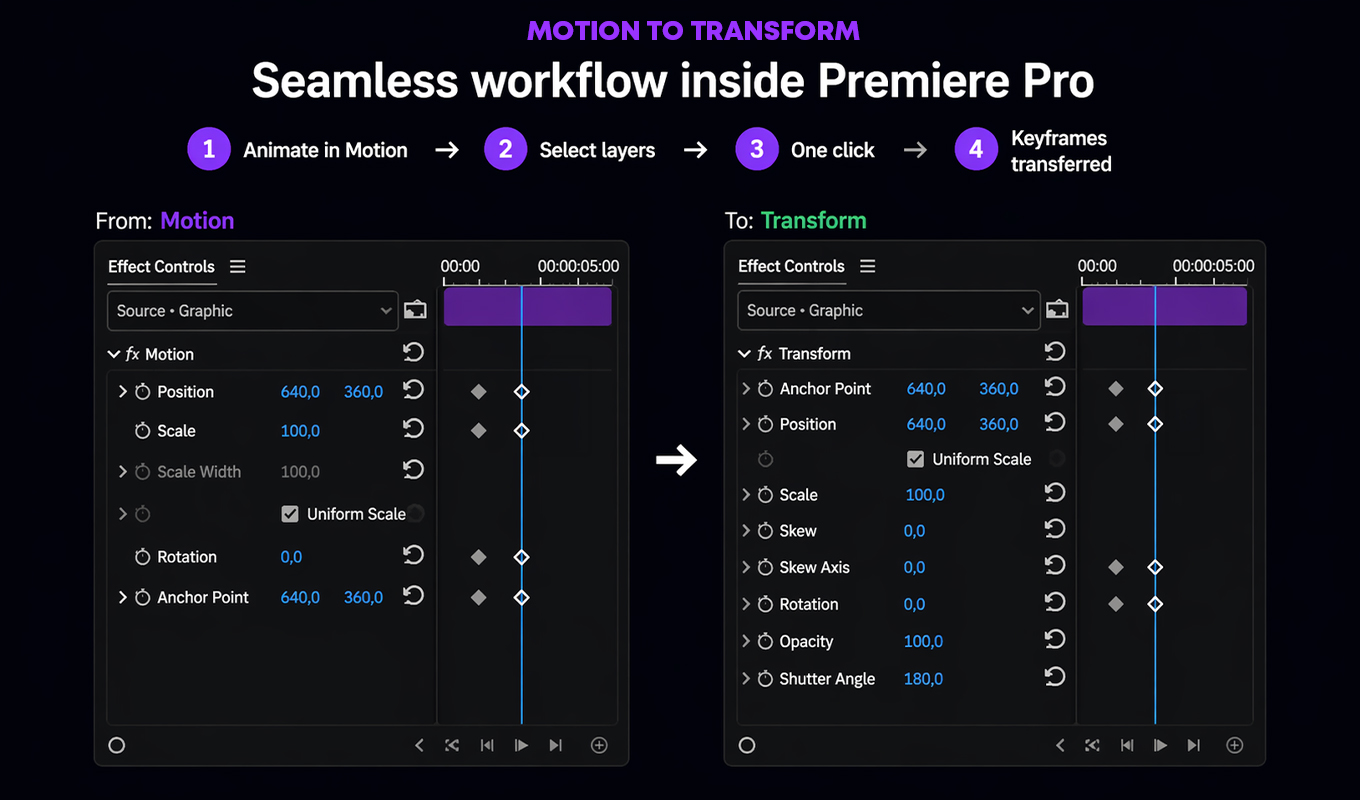This screenshot has height=800, width=1360.
Task: Open Source • Graphic dropdown in Transform panel
Action: (889, 310)
